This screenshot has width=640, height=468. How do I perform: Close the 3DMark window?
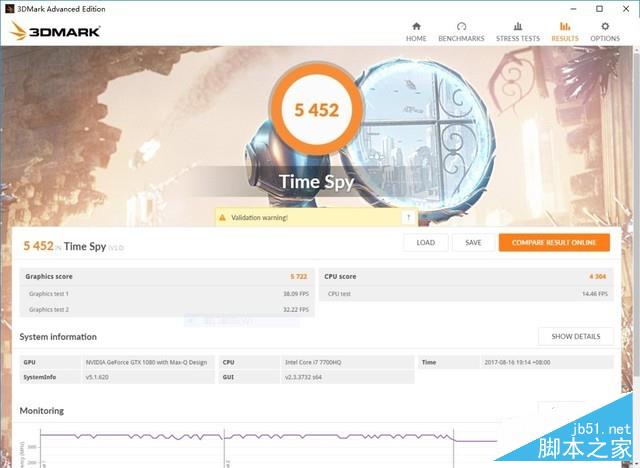626,9
